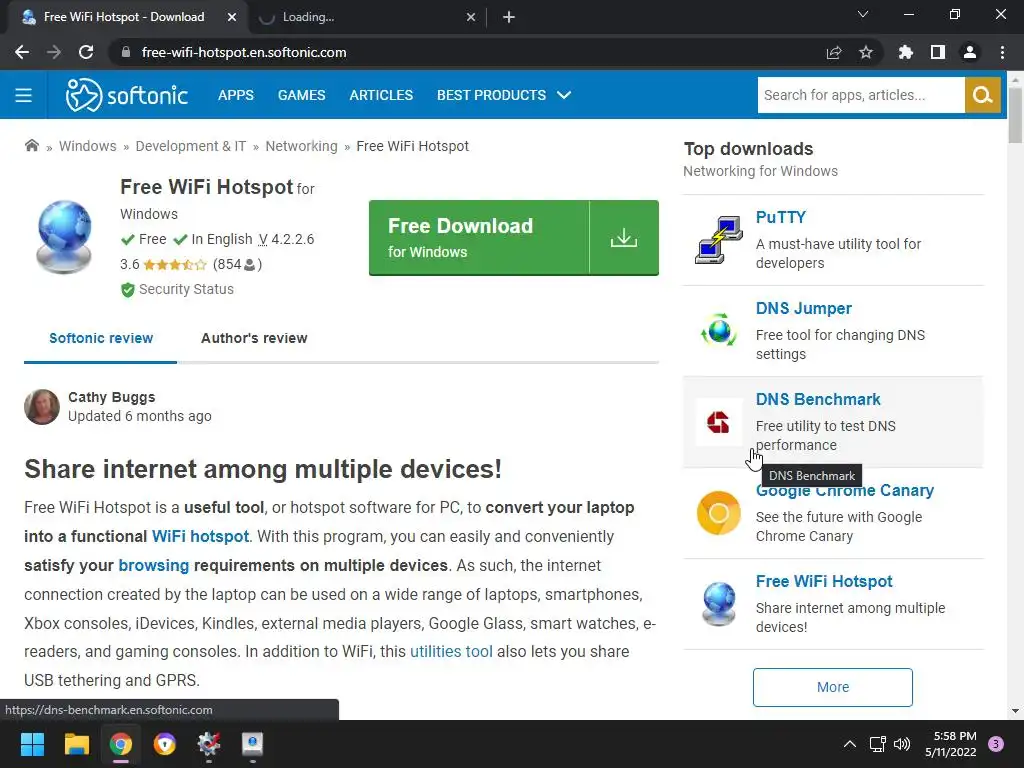Switch to the Free WiFi Hotspot browser tab

(124, 17)
